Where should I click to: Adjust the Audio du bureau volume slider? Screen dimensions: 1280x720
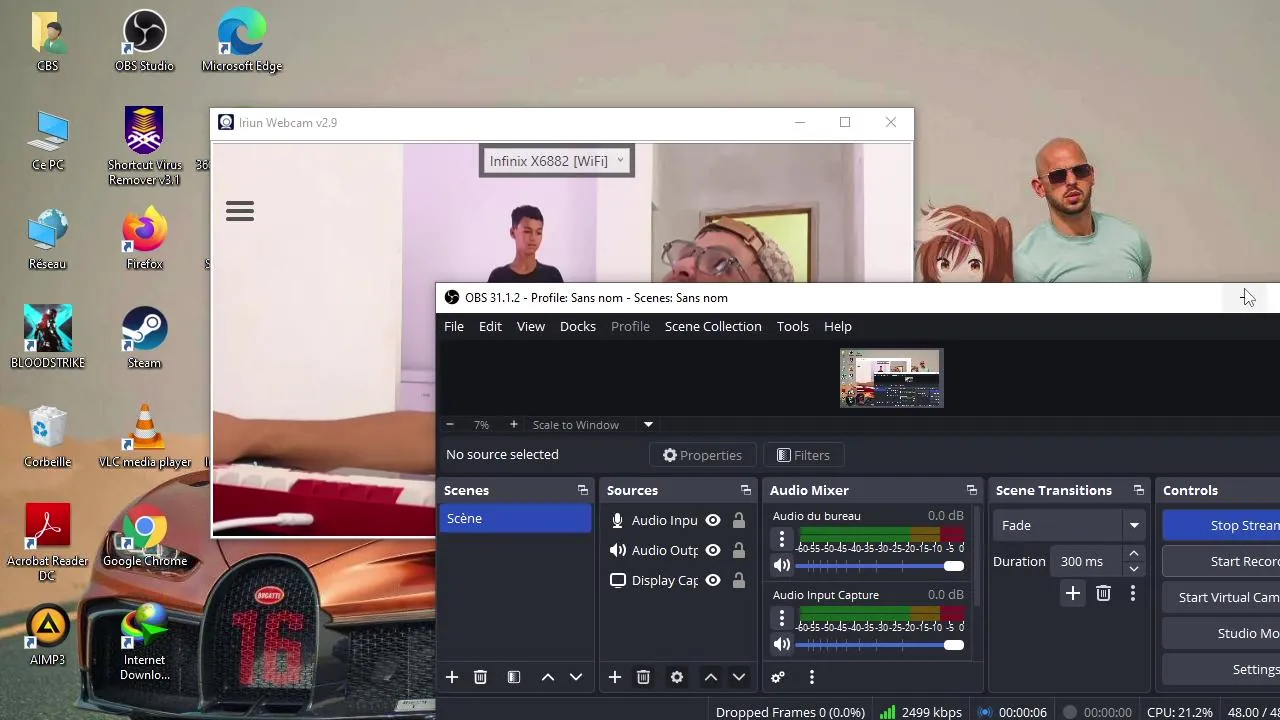coord(880,566)
